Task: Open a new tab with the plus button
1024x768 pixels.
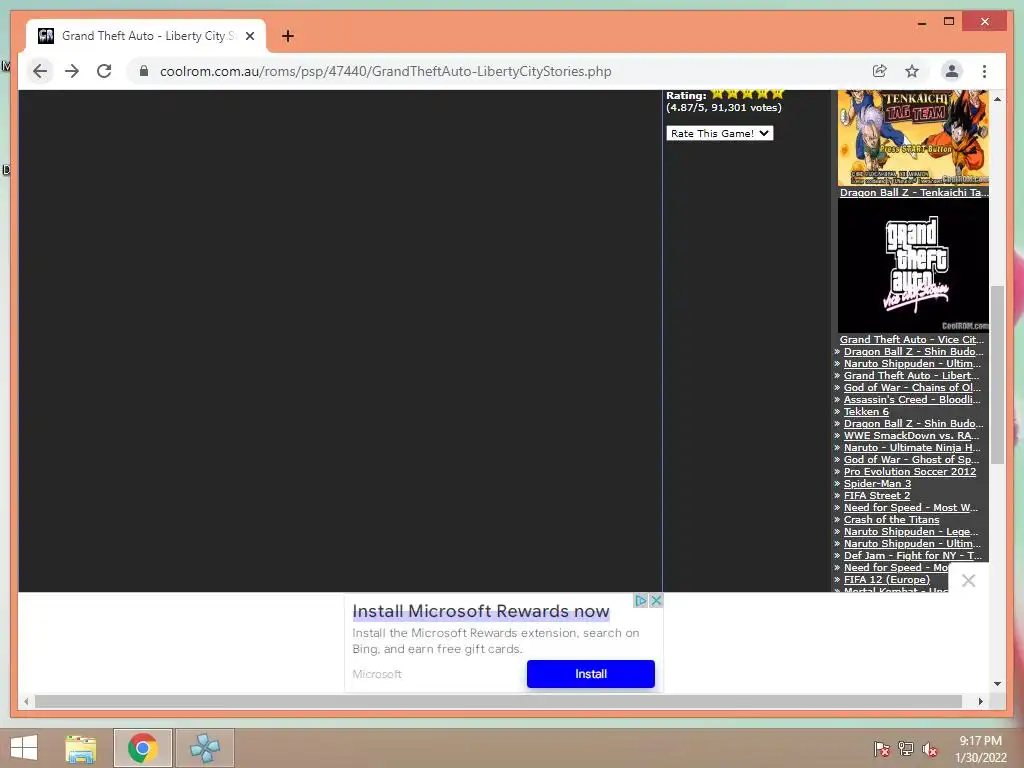Action: 288,36
